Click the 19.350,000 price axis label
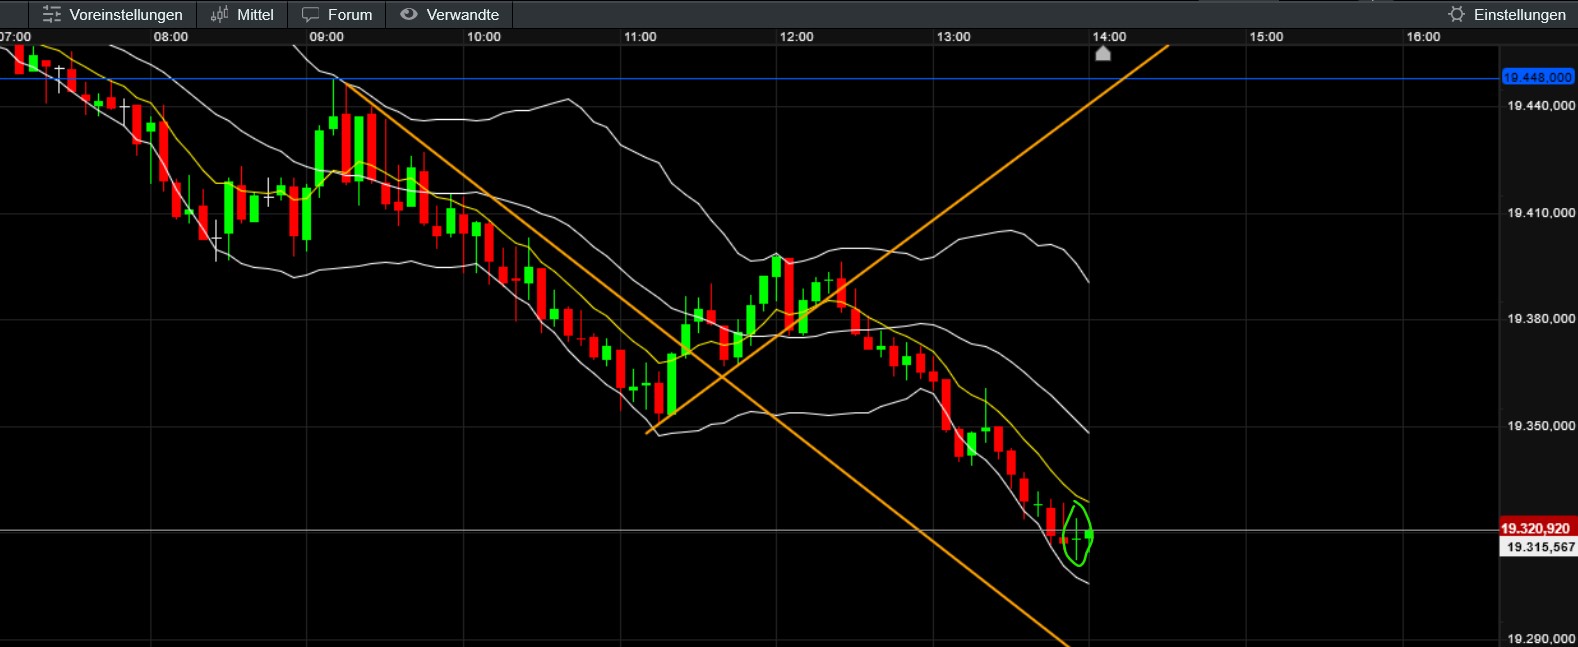This screenshot has width=1578, height=647. coord(1541,425)
